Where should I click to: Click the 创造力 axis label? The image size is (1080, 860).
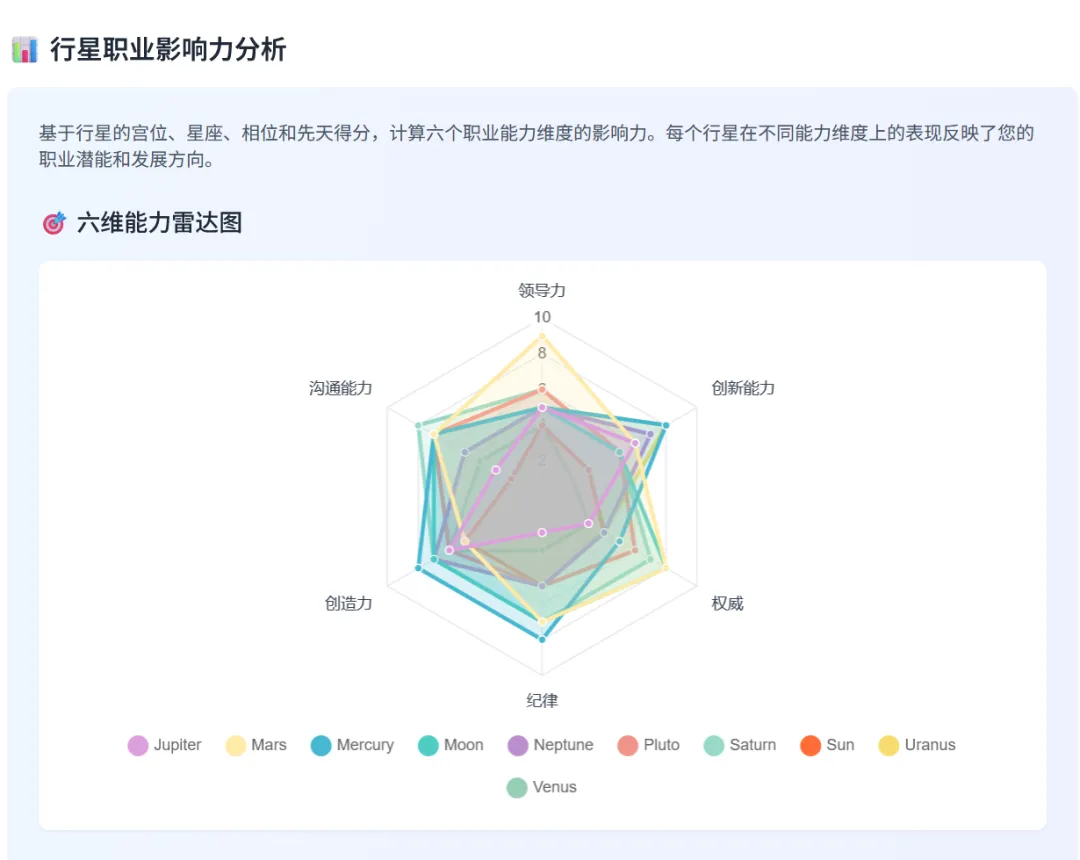349,604
